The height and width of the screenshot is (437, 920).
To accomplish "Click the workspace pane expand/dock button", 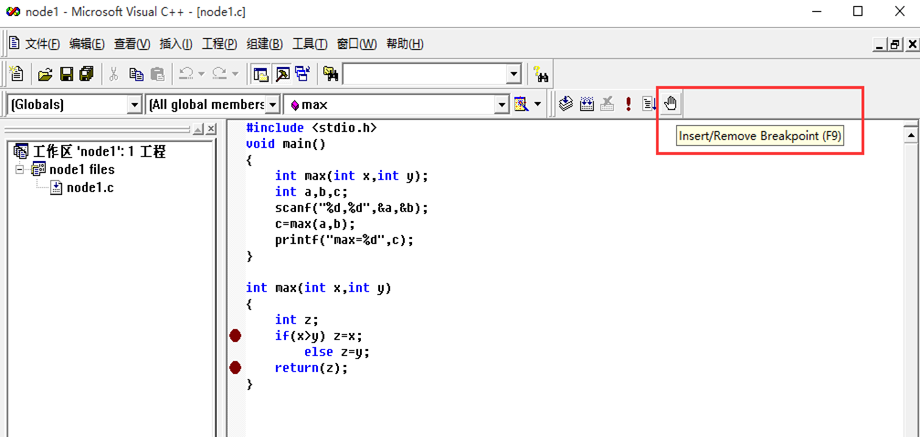I will click(198, 129).
